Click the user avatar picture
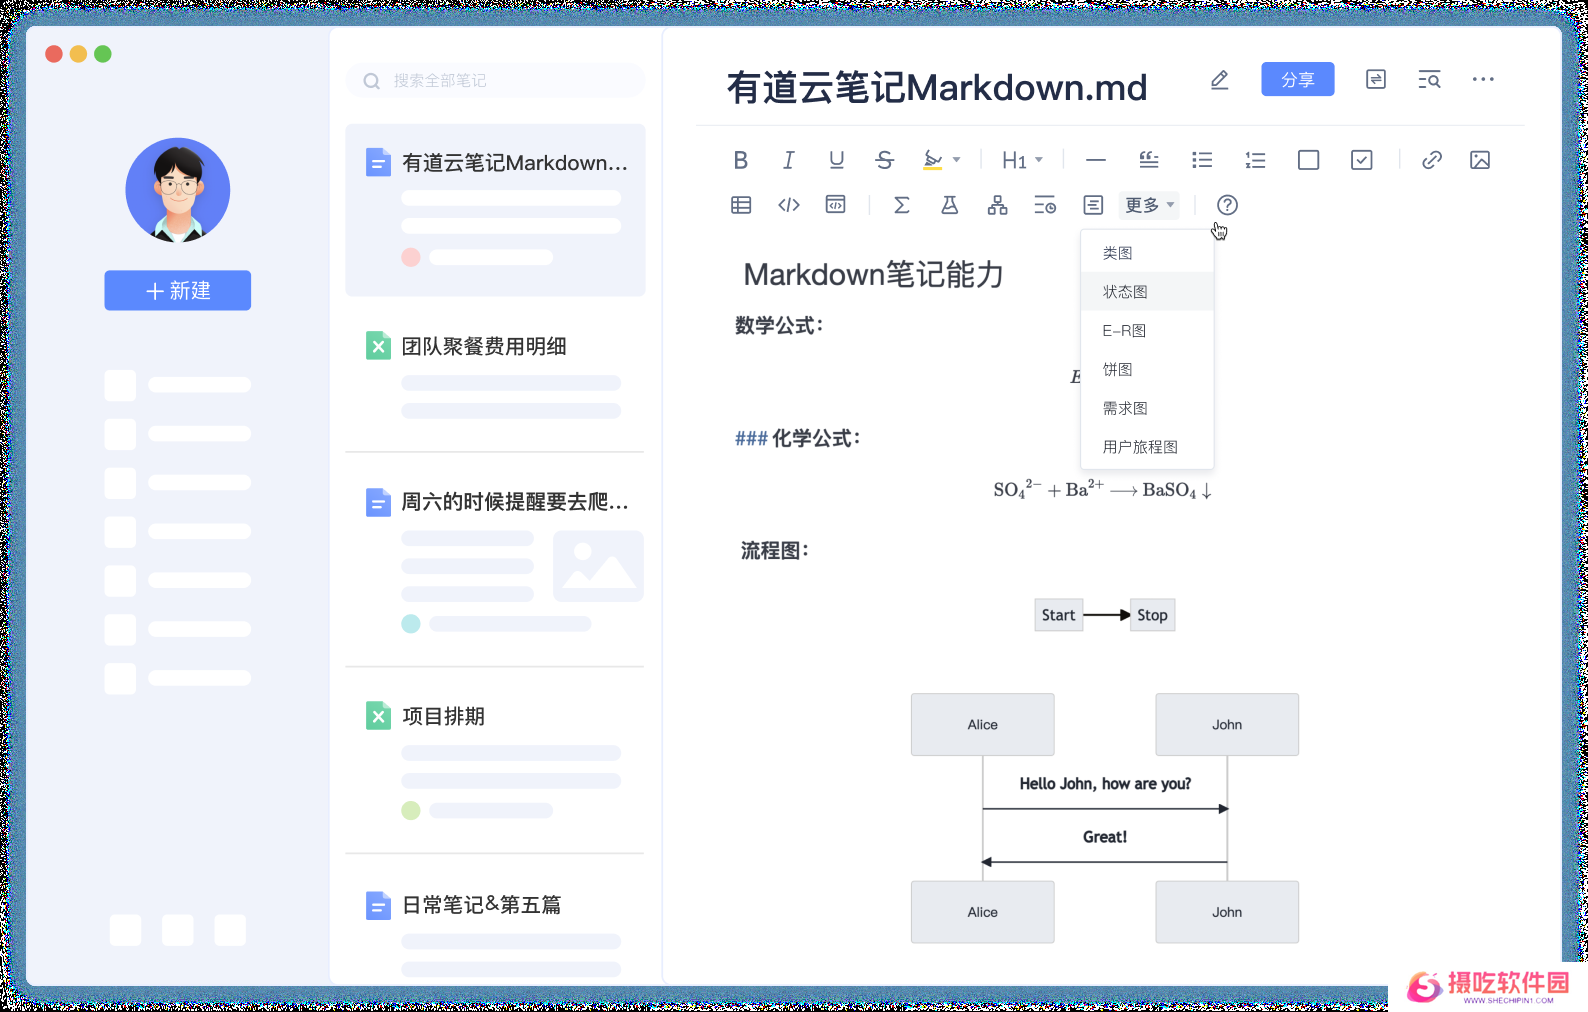Image resolution: width=1588 pixels, height=1012 pixels. (178, 190)
